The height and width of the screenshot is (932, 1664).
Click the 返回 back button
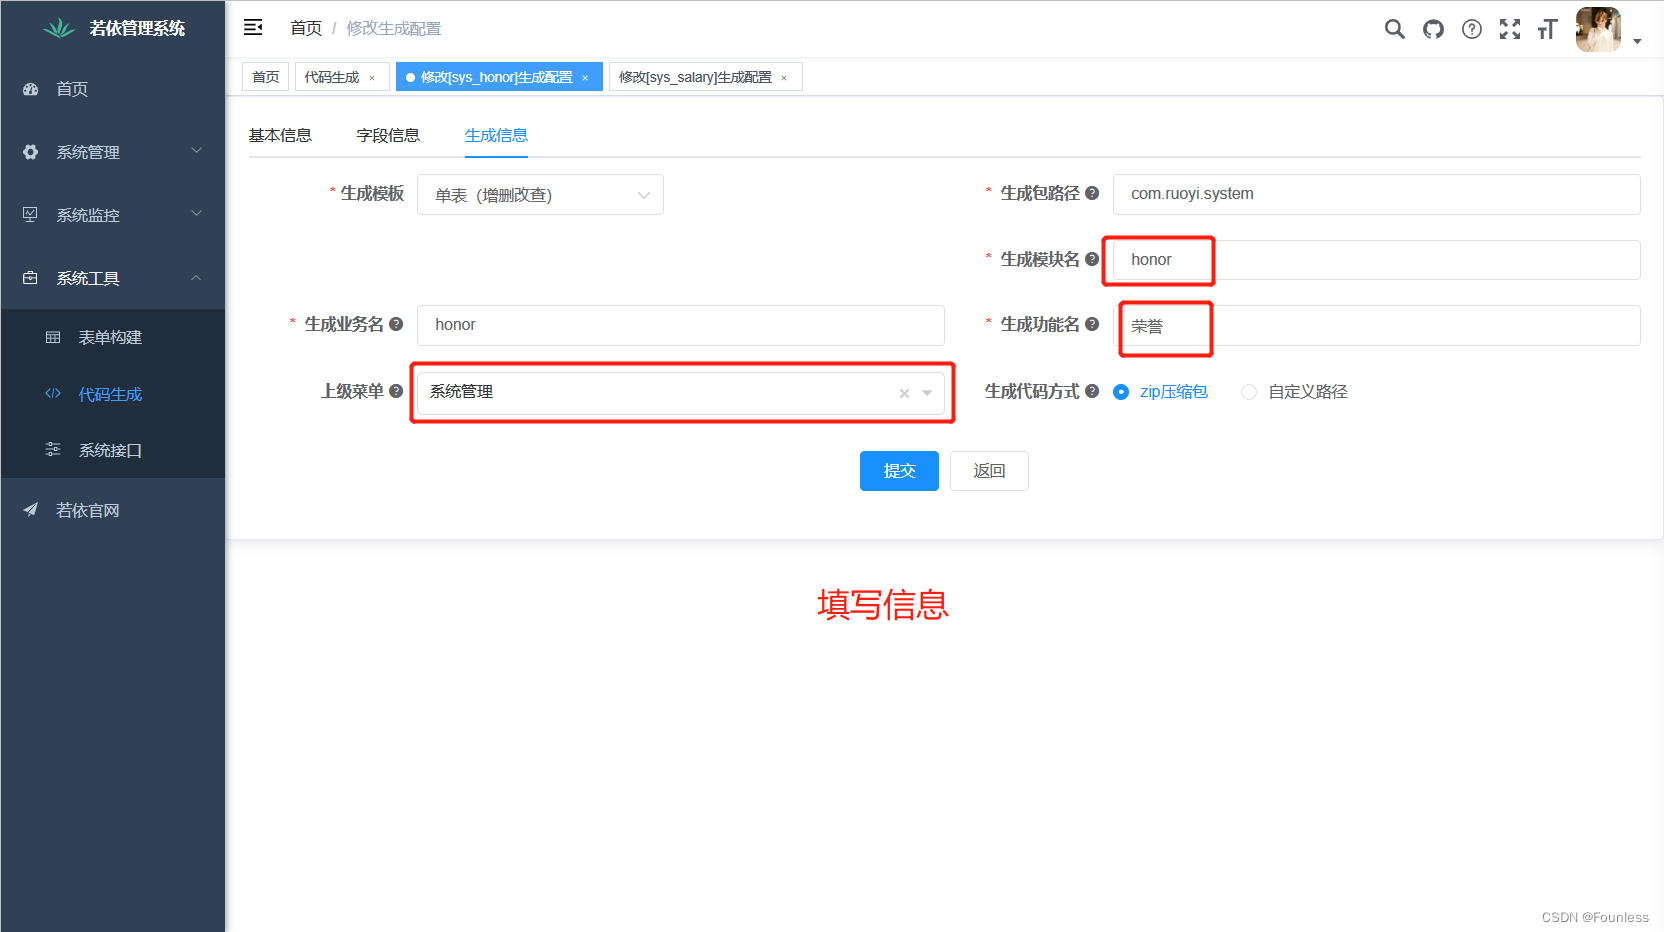coord(989,471)
